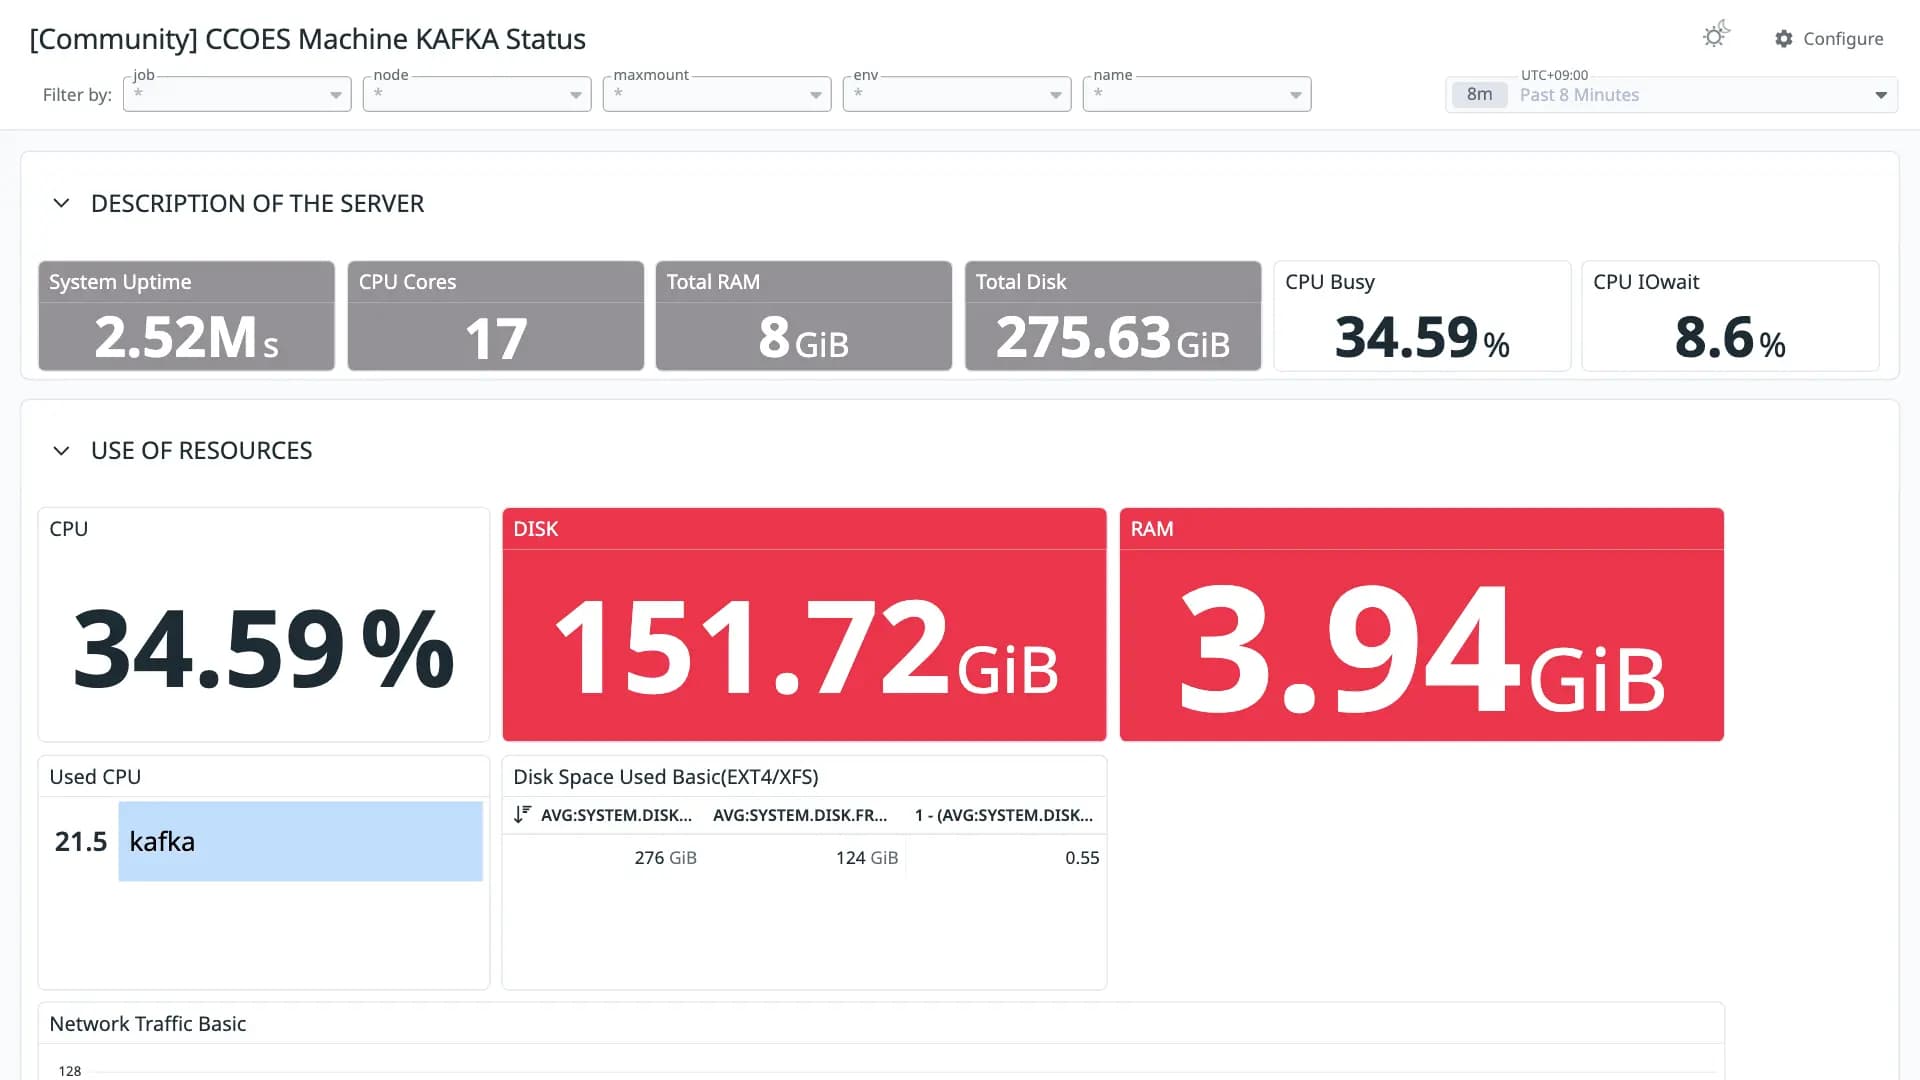The height and width of the screenshot is (1080, 1920).
Task: Select the System Uptime widget
Action: [186, 316]
